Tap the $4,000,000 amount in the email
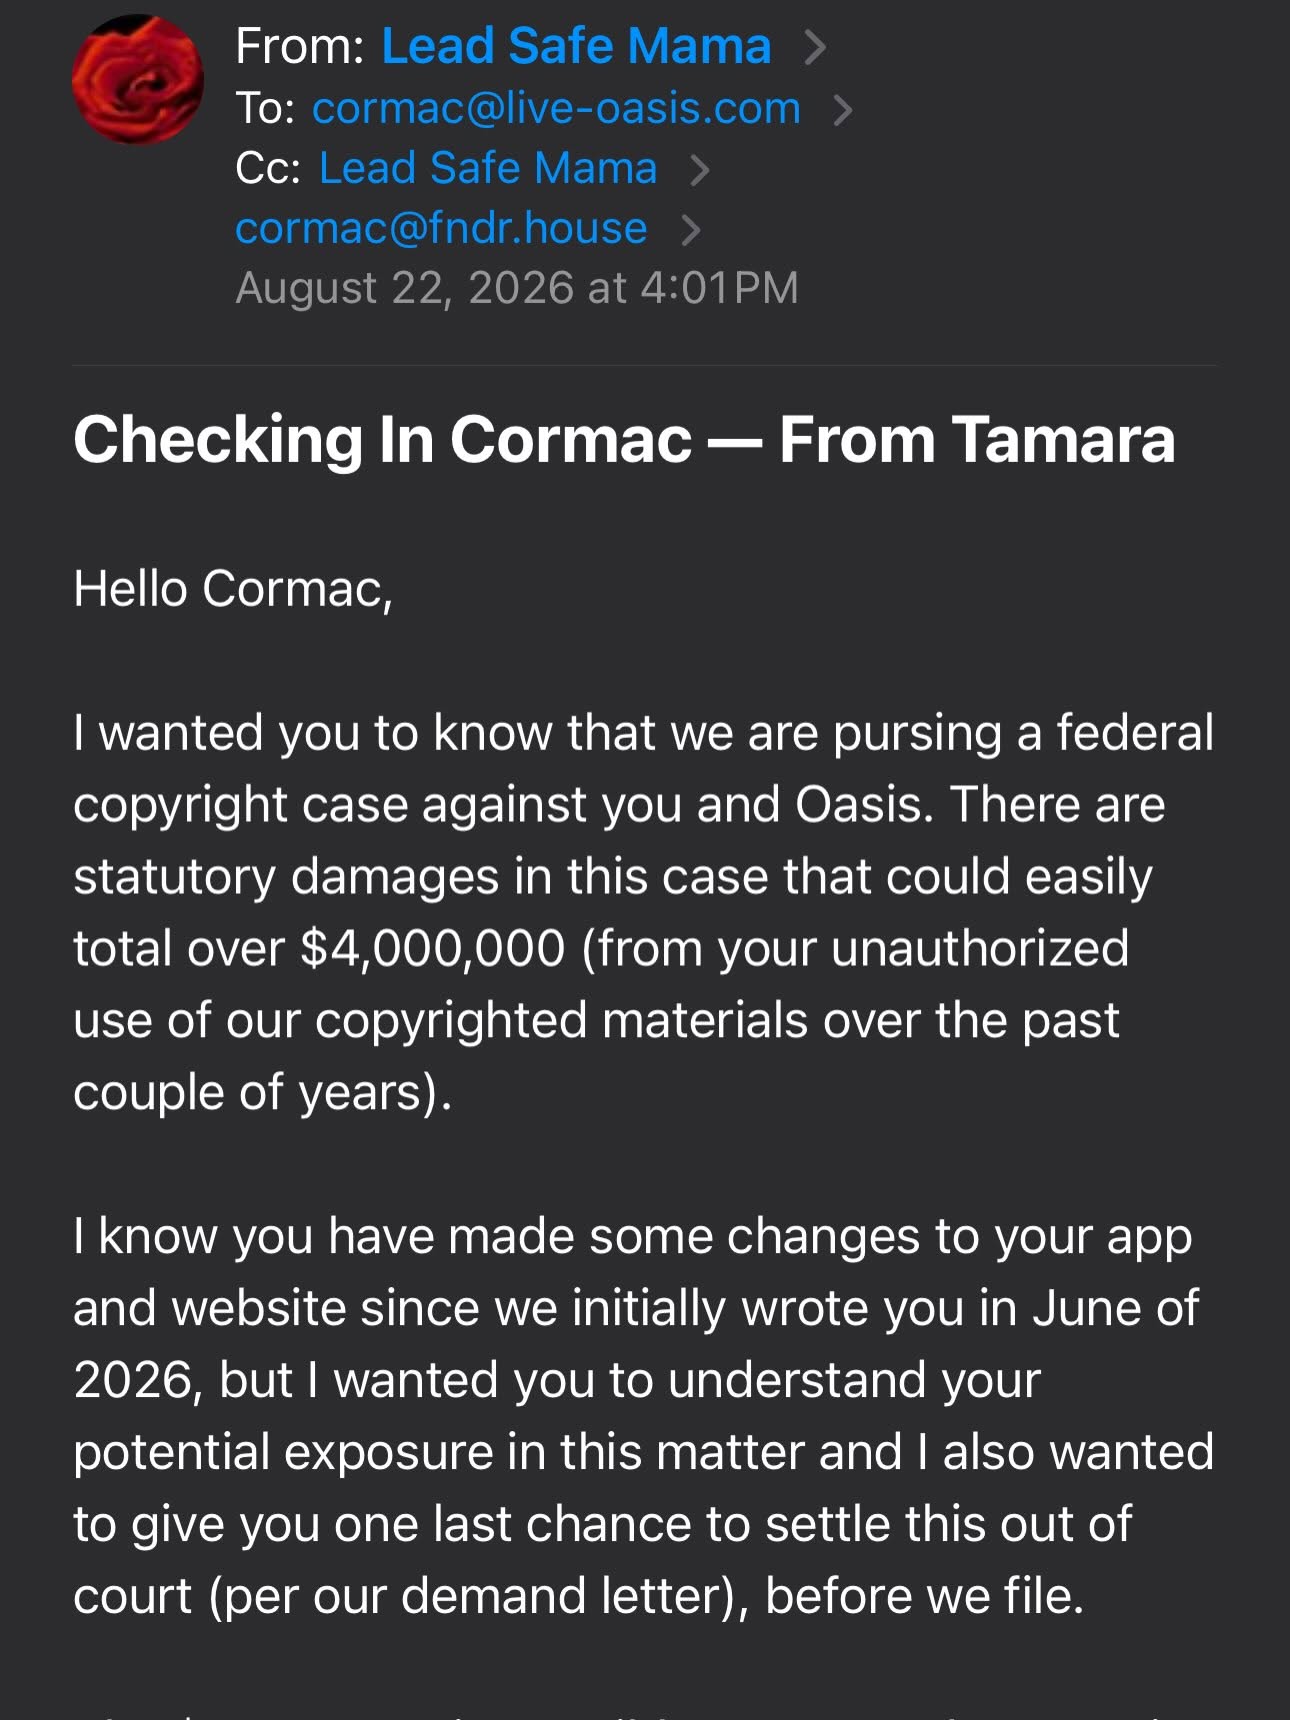Viewport: 1290px width, 1720px height. 433,948
